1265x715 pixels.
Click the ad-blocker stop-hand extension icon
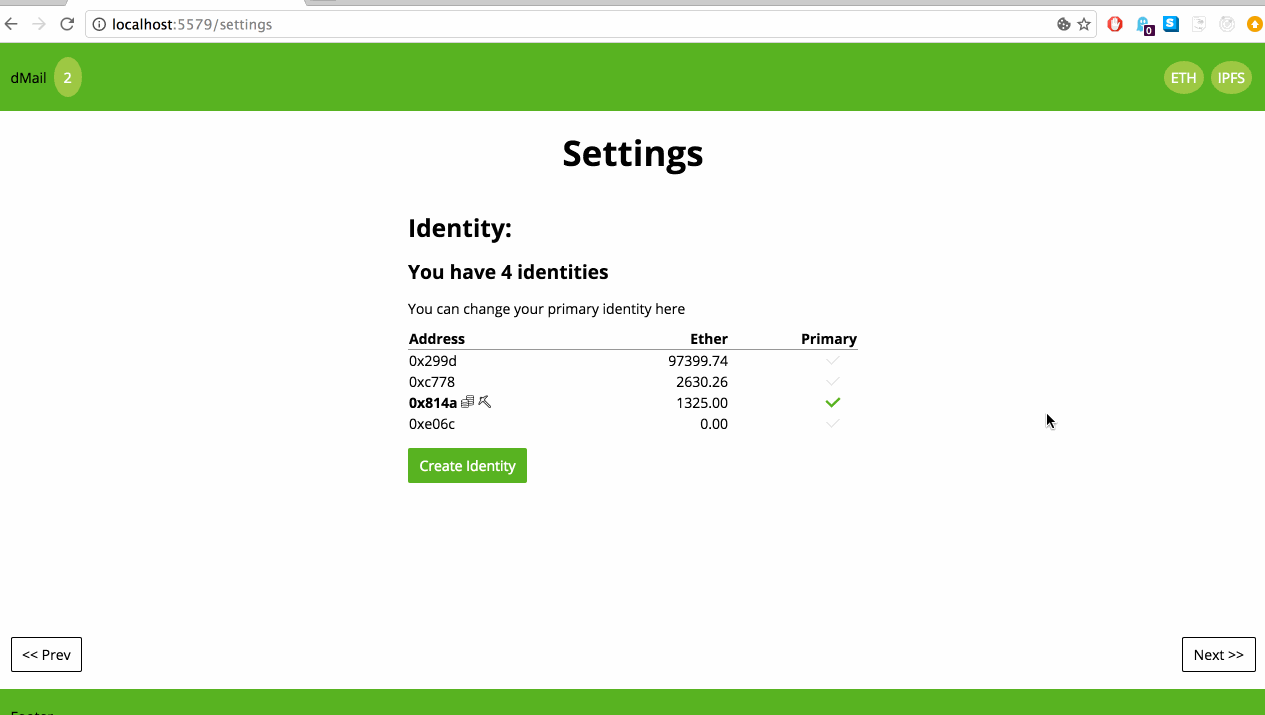click(1115, 24)
